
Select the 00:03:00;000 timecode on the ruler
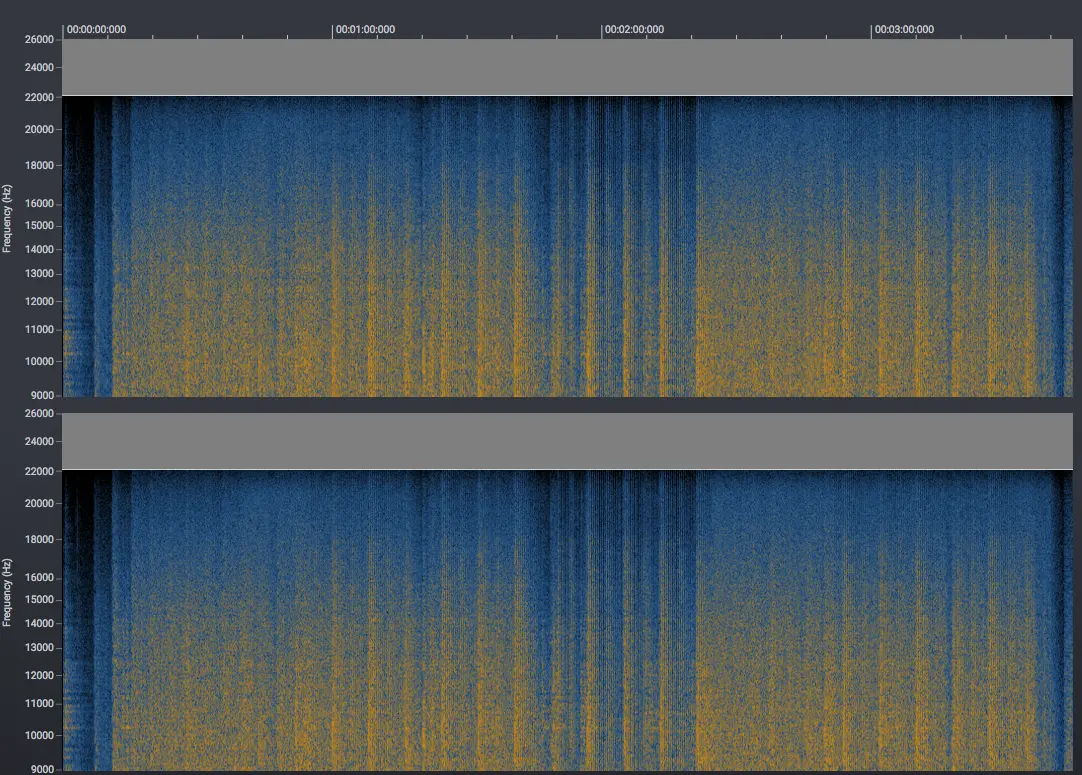(904, 29)
